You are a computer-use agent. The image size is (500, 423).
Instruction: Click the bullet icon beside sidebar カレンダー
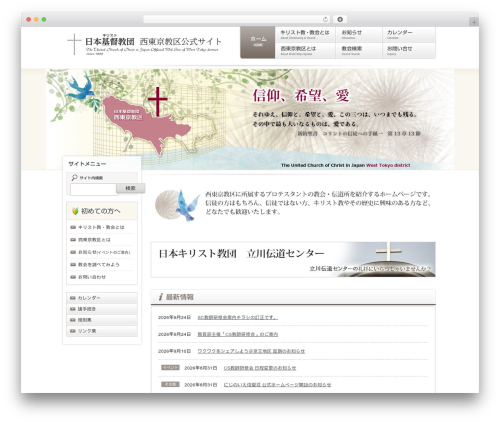point(72,298)
